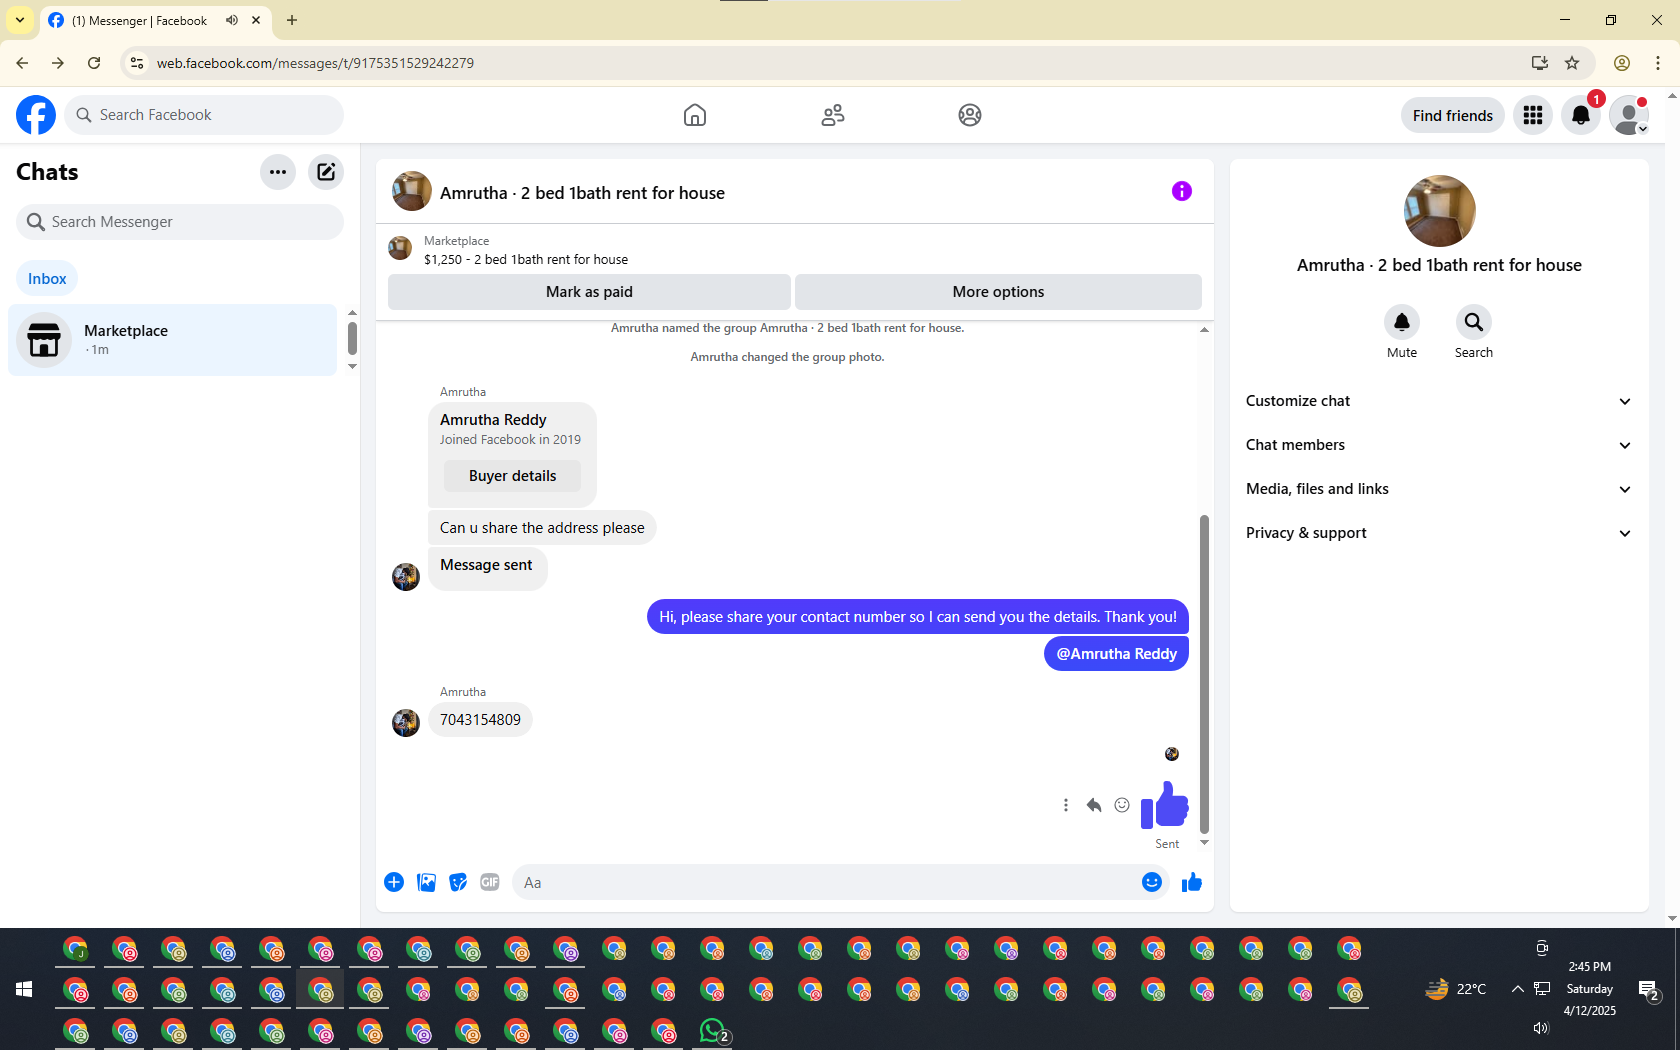Click Find friends button
Screen dimensions: 1680x1050
click(x=1453, y=115)
